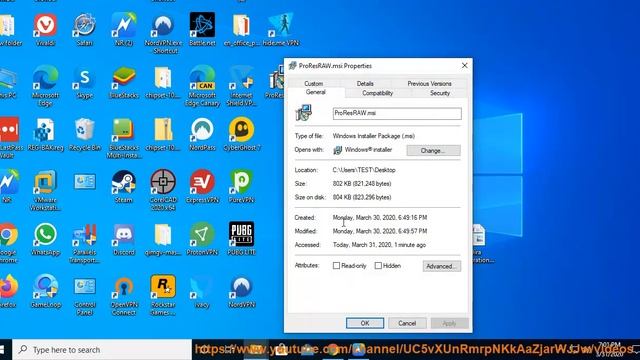
Task: Open the hide.me VPN shortcut
Action: [x=281, y=29]
